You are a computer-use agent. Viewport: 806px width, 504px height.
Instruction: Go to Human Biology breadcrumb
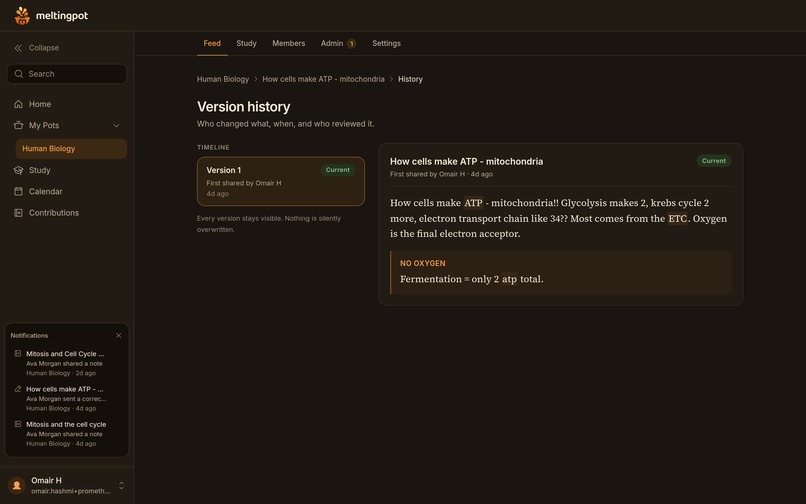[x=223, y=79]
